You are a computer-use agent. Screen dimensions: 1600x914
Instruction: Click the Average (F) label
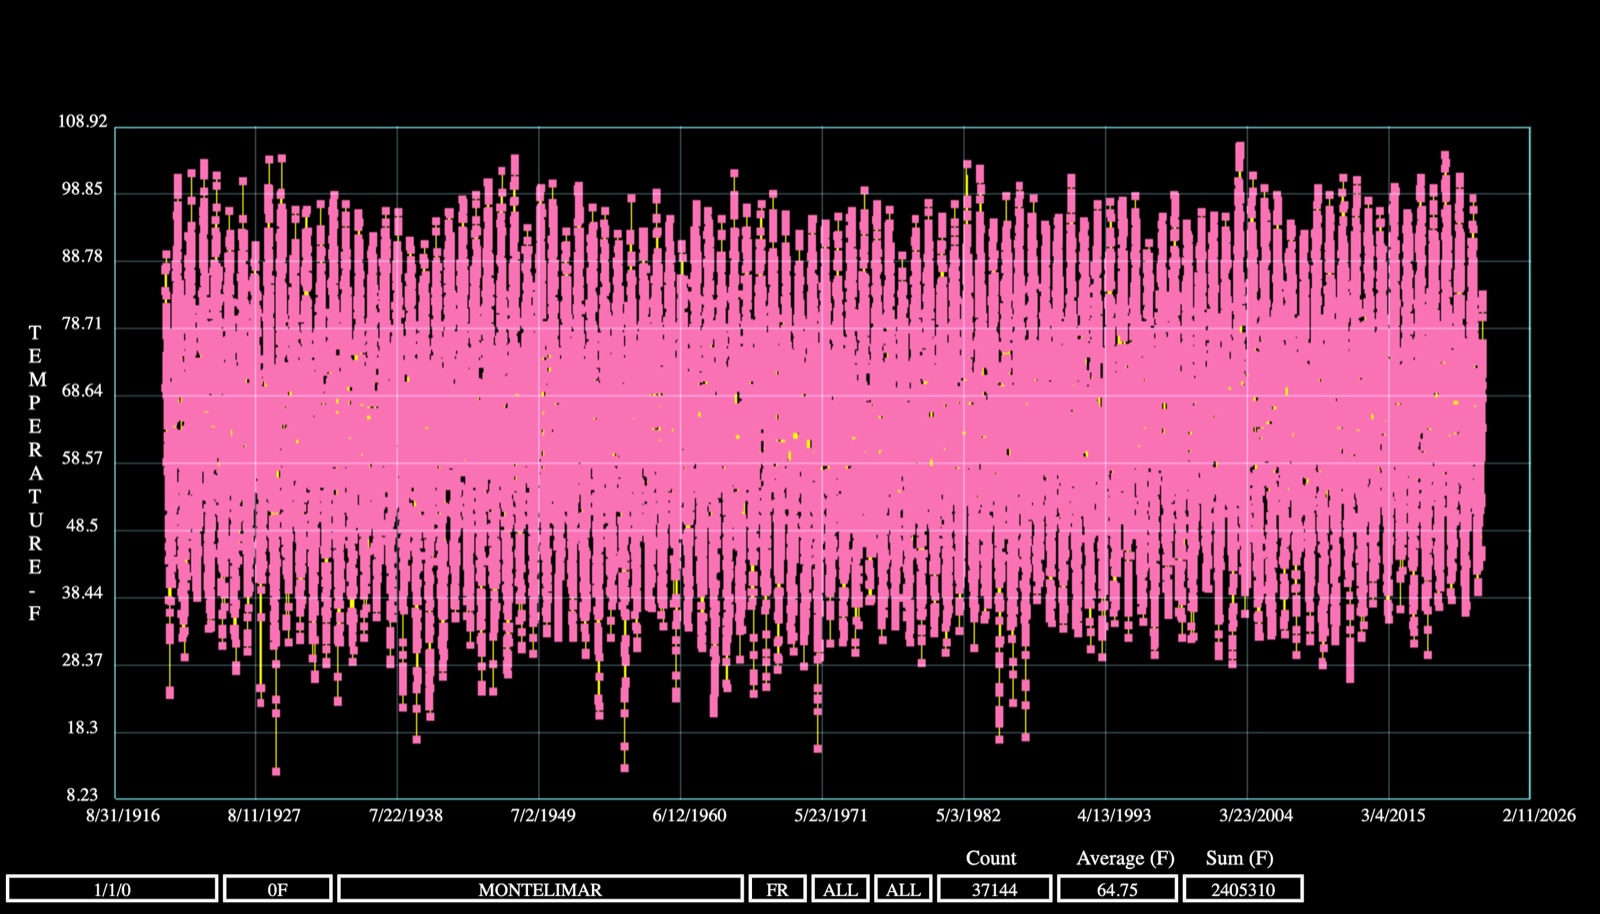pos(1125,858)
